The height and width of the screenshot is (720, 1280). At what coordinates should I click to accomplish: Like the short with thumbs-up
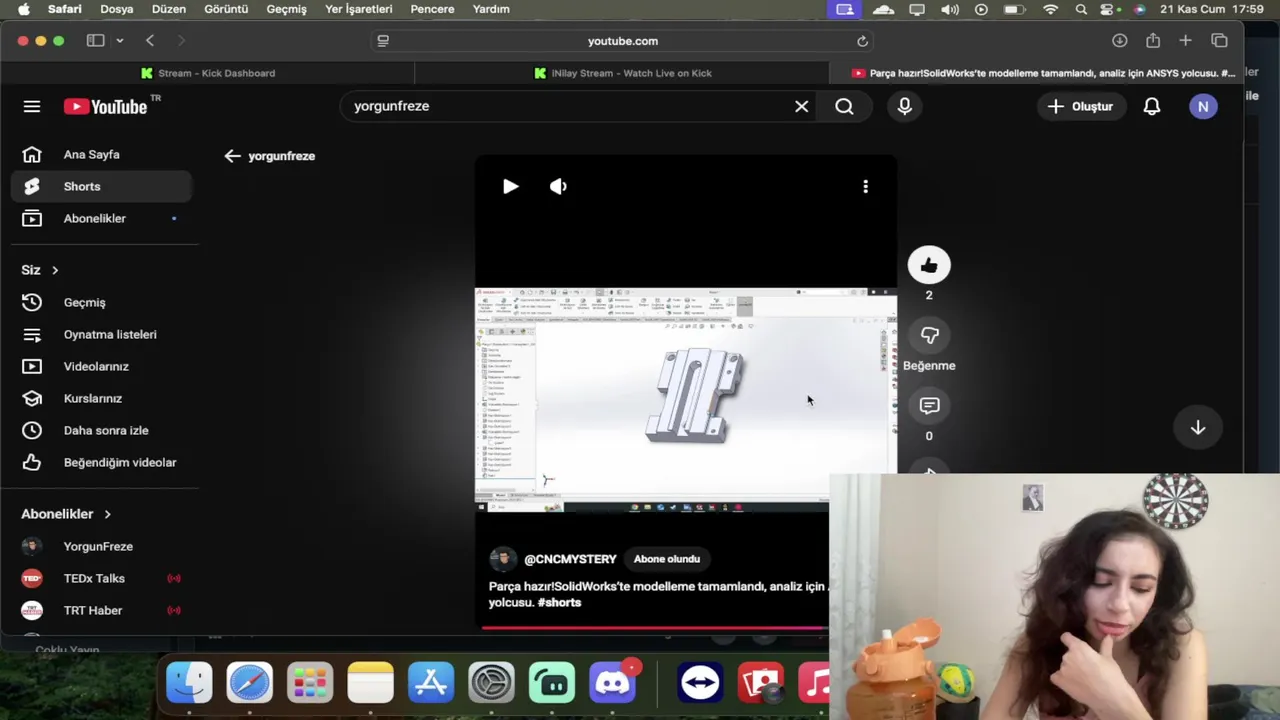929,265
